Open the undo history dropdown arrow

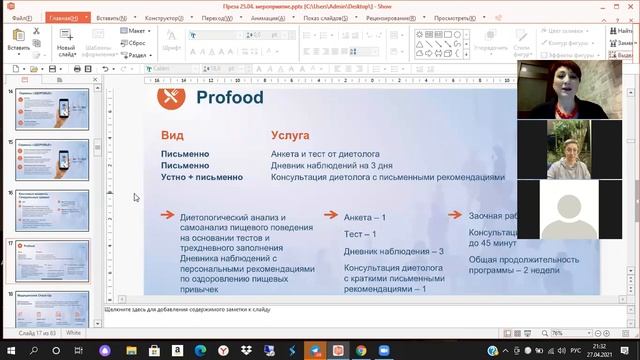coord(113,69)
